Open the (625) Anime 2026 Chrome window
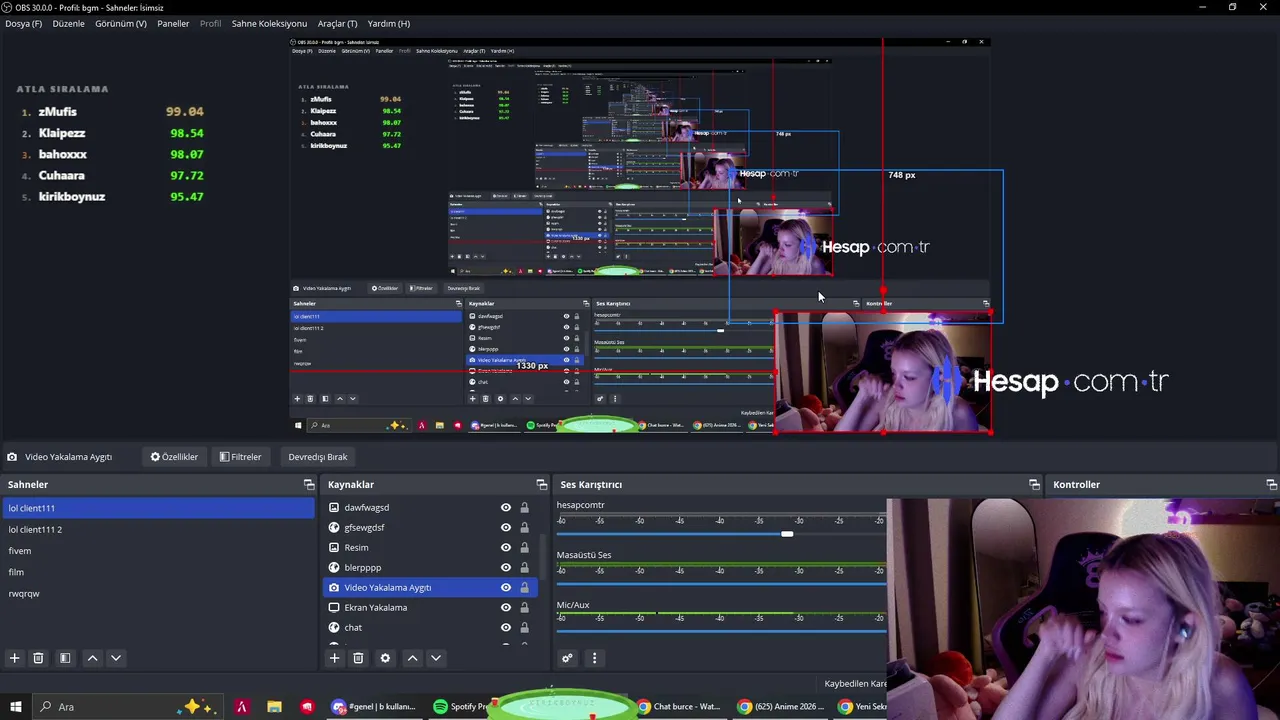1280x720 pixels. pos(780,707)
